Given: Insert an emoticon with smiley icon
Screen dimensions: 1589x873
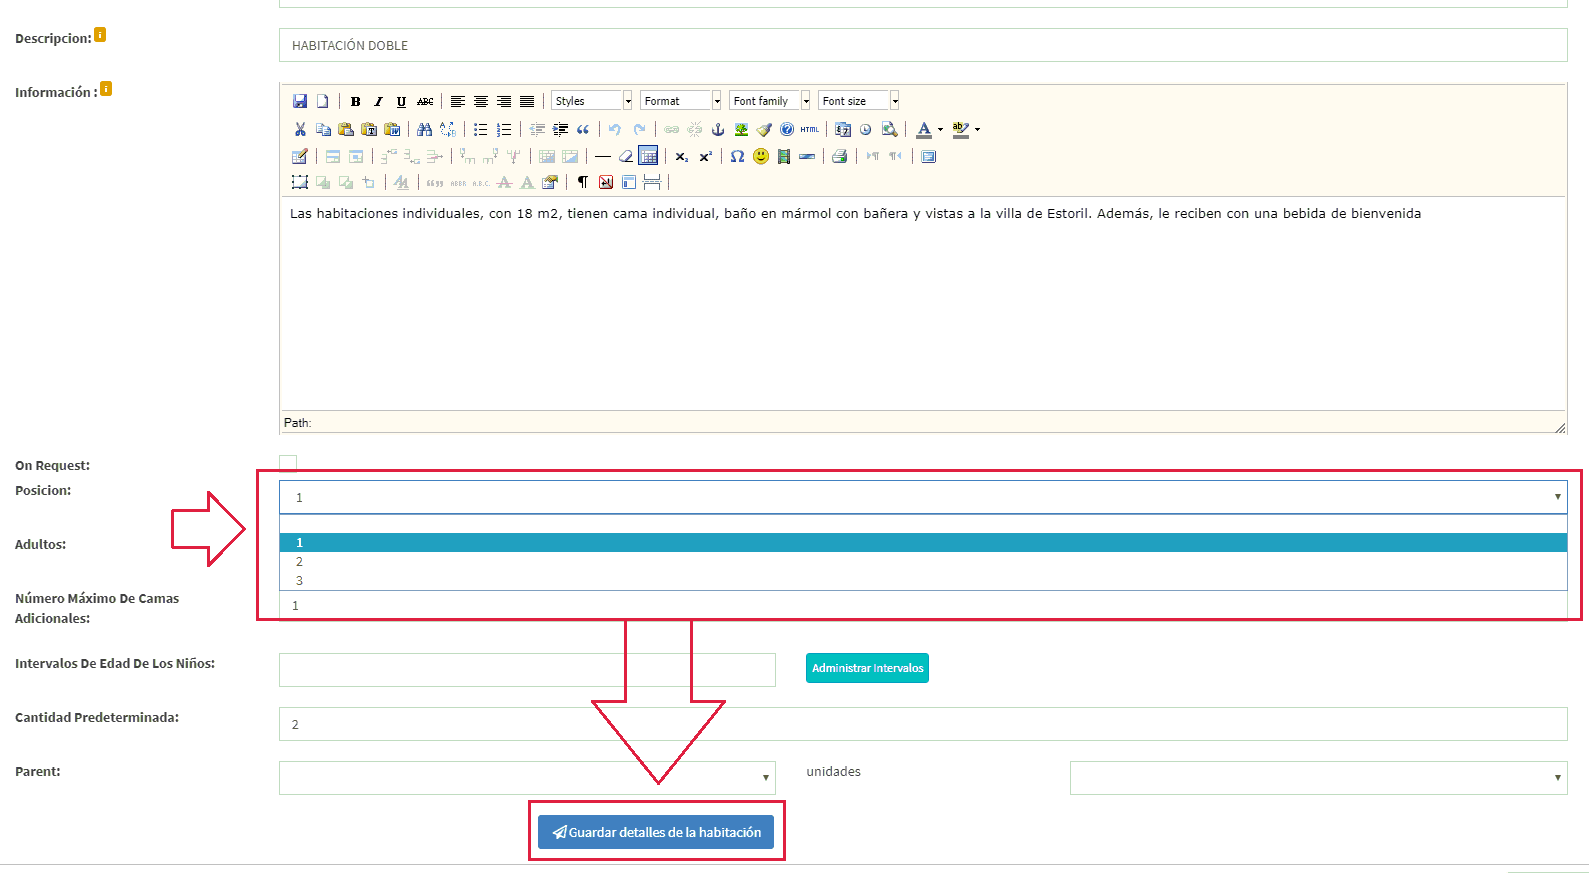Looking at the screenshot, I should click(761, 156).
